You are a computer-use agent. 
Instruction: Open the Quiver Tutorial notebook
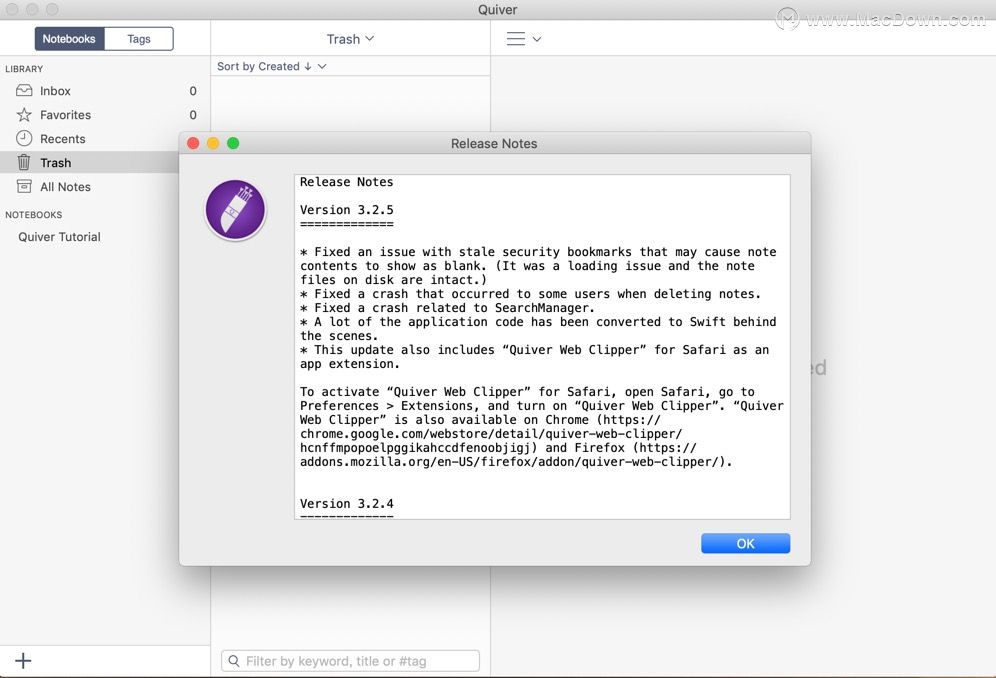click(x=59, y=237)
